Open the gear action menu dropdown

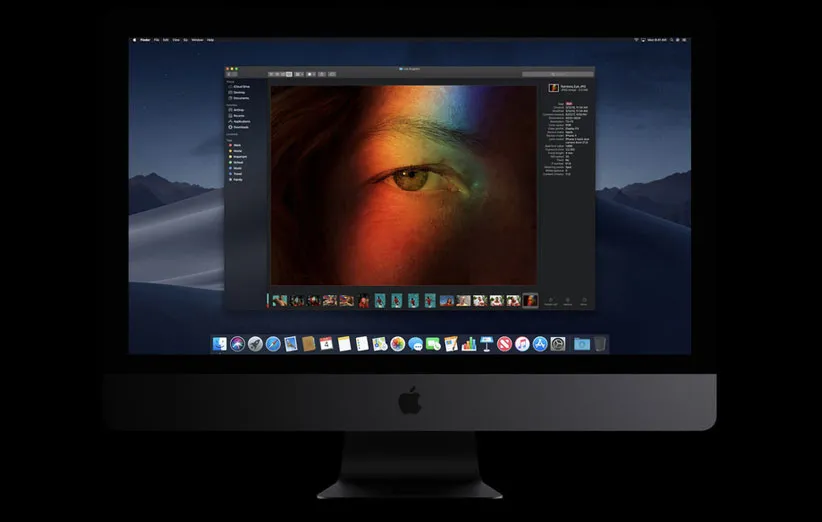pos(311,74)
